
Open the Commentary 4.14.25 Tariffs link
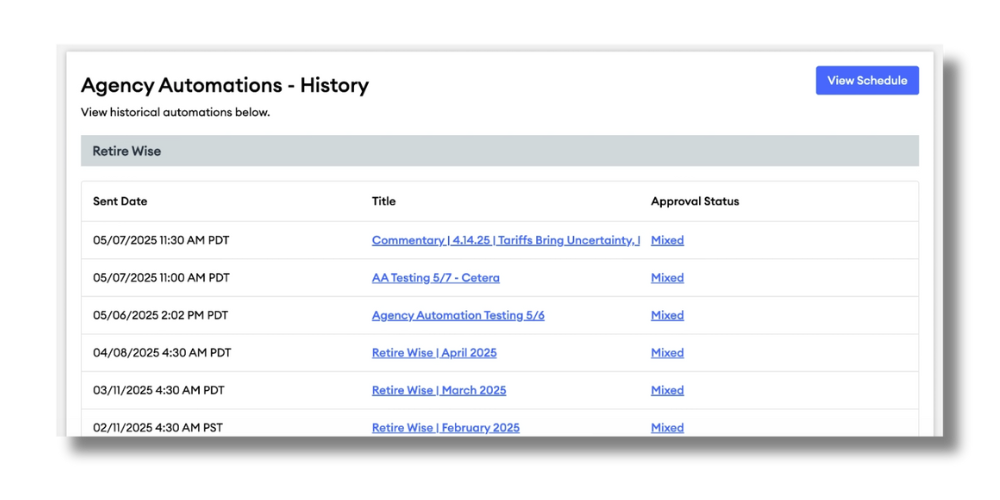pos(505,240)
